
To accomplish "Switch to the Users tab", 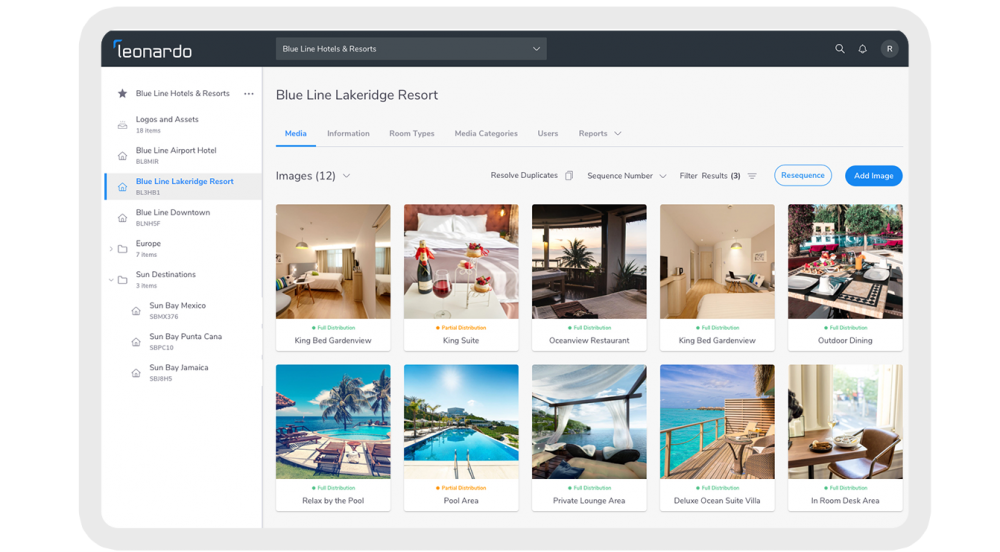I will pyautogui.click(x=547, y=133).
